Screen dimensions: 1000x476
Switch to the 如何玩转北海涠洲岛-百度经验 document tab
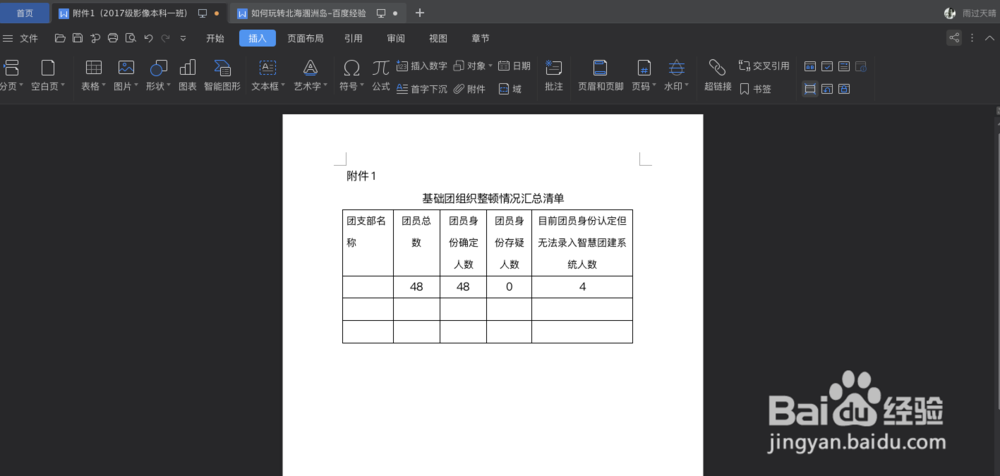[318, 13]
